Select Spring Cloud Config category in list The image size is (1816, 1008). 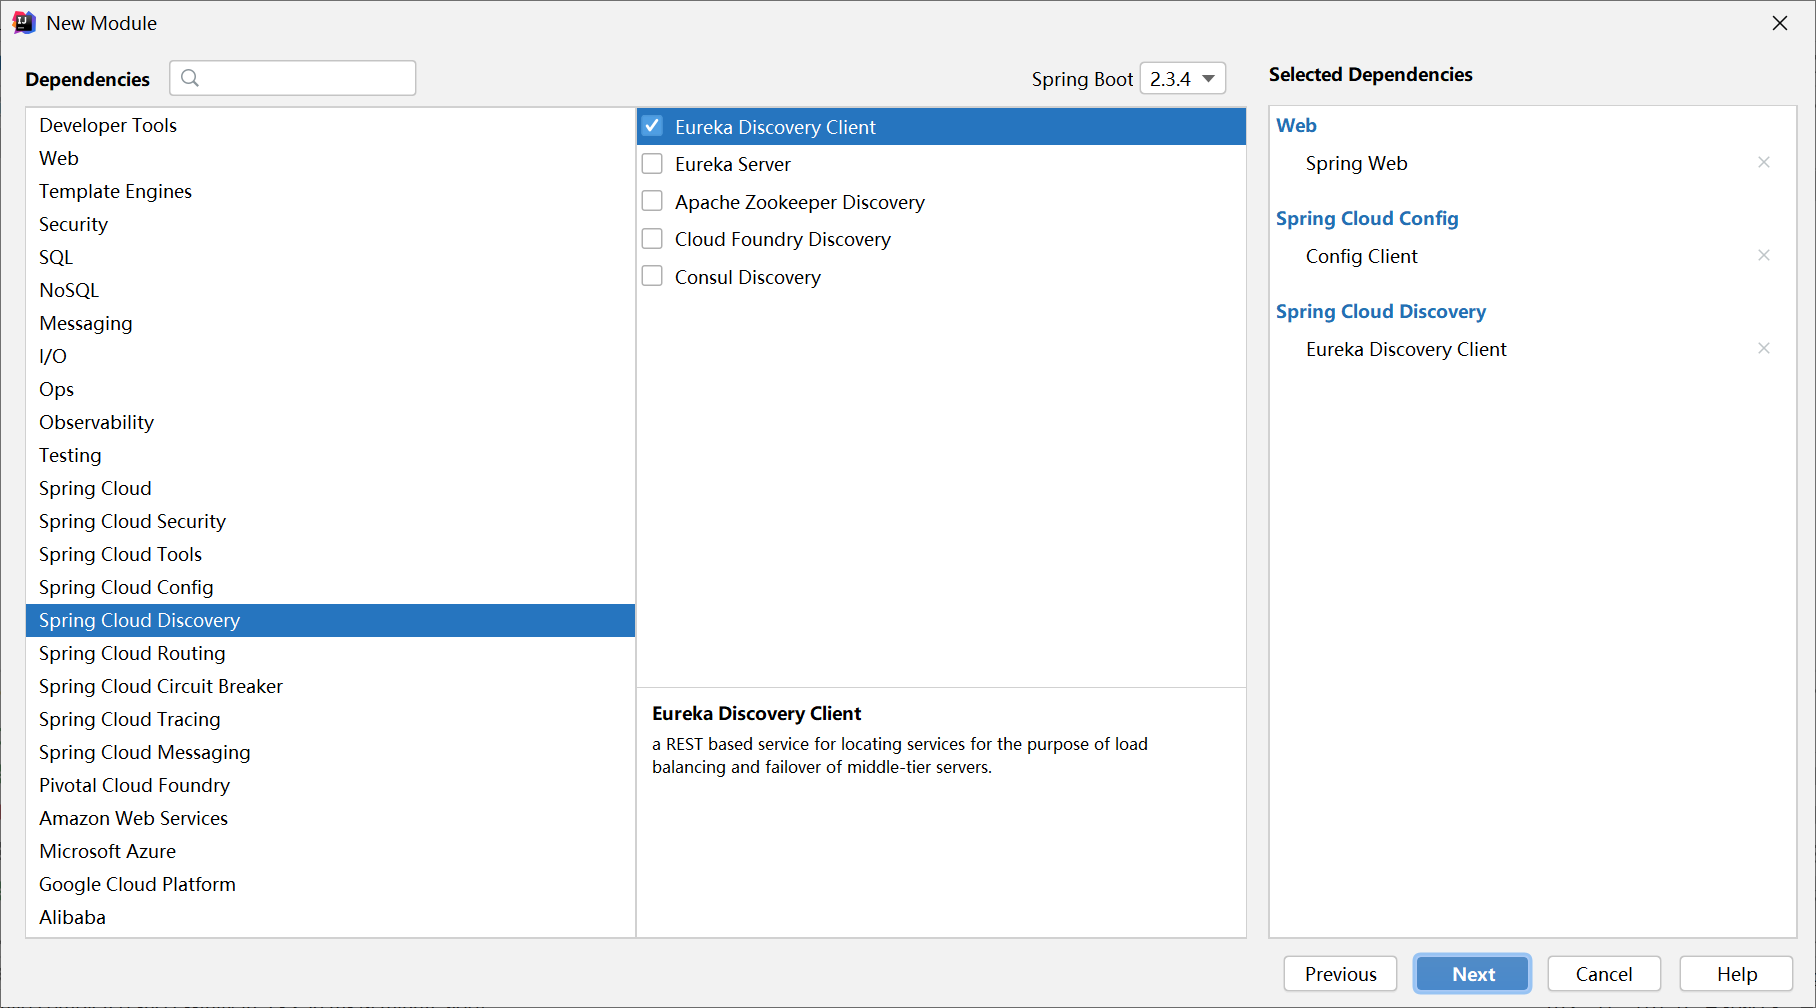[x=330, y=587]
